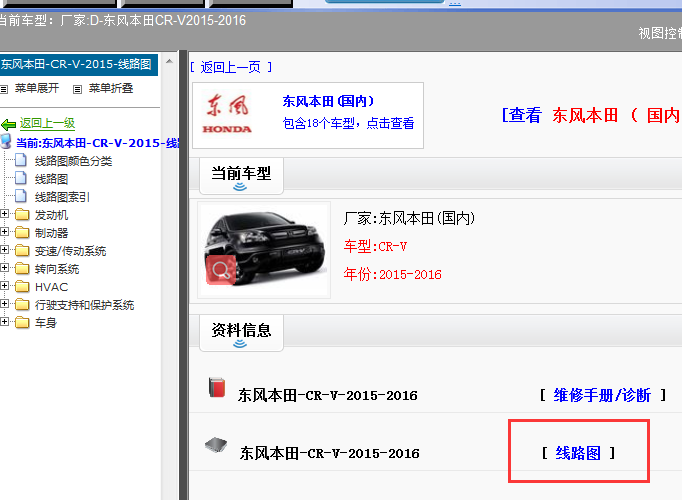Click 菜单展开 to expand menu
This screenshot has height=500, width=682.
point(37,88)
